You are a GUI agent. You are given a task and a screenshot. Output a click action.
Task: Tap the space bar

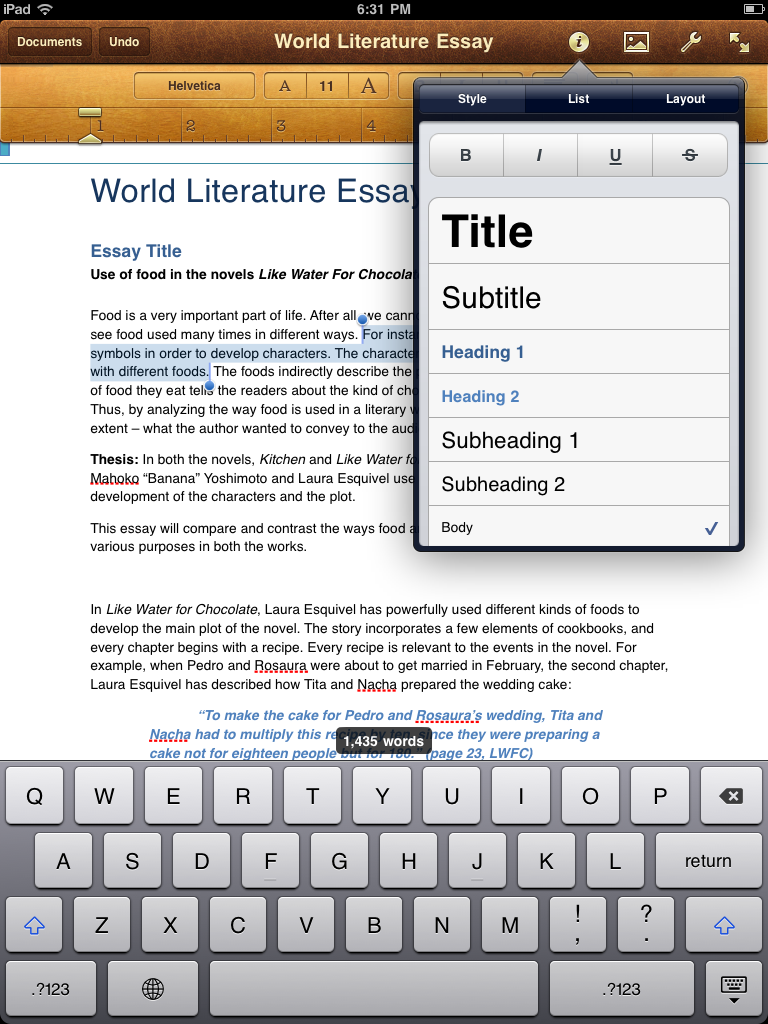tap(374, 989)
